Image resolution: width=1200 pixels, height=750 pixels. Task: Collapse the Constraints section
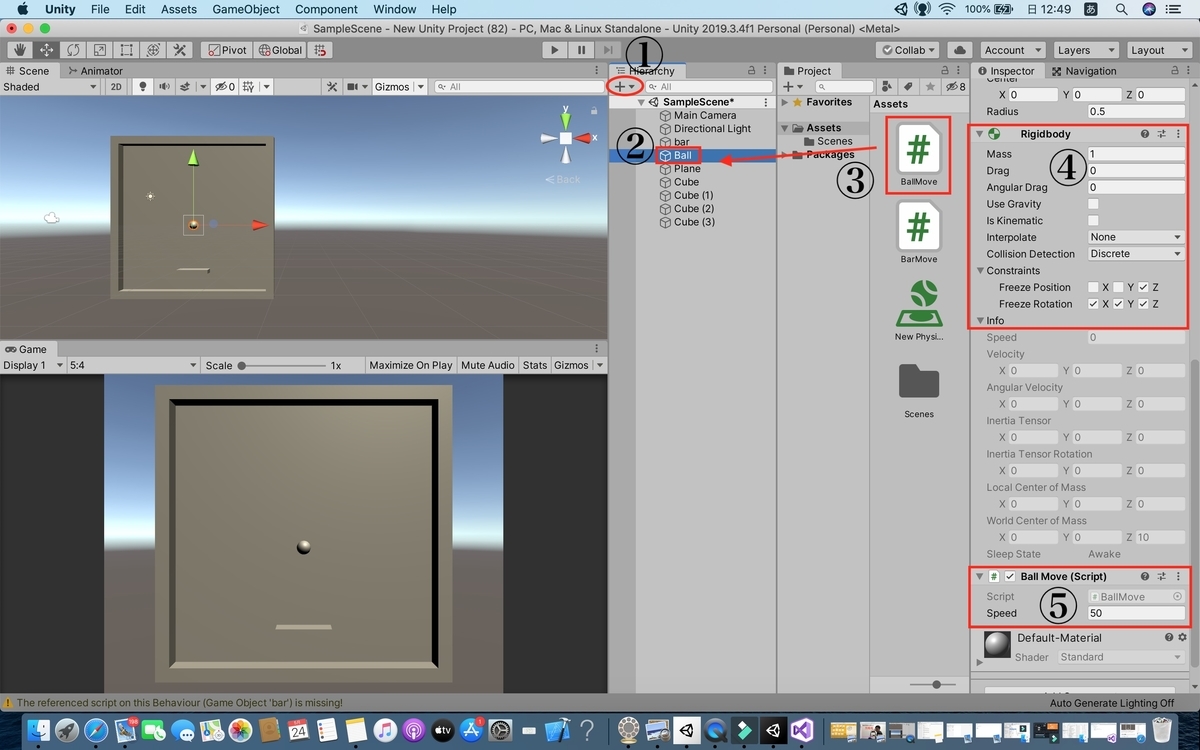coord(980,271)
